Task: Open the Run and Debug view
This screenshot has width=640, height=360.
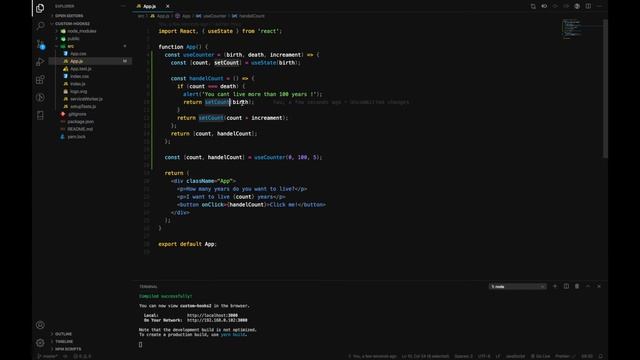Action: pos(40,62)
